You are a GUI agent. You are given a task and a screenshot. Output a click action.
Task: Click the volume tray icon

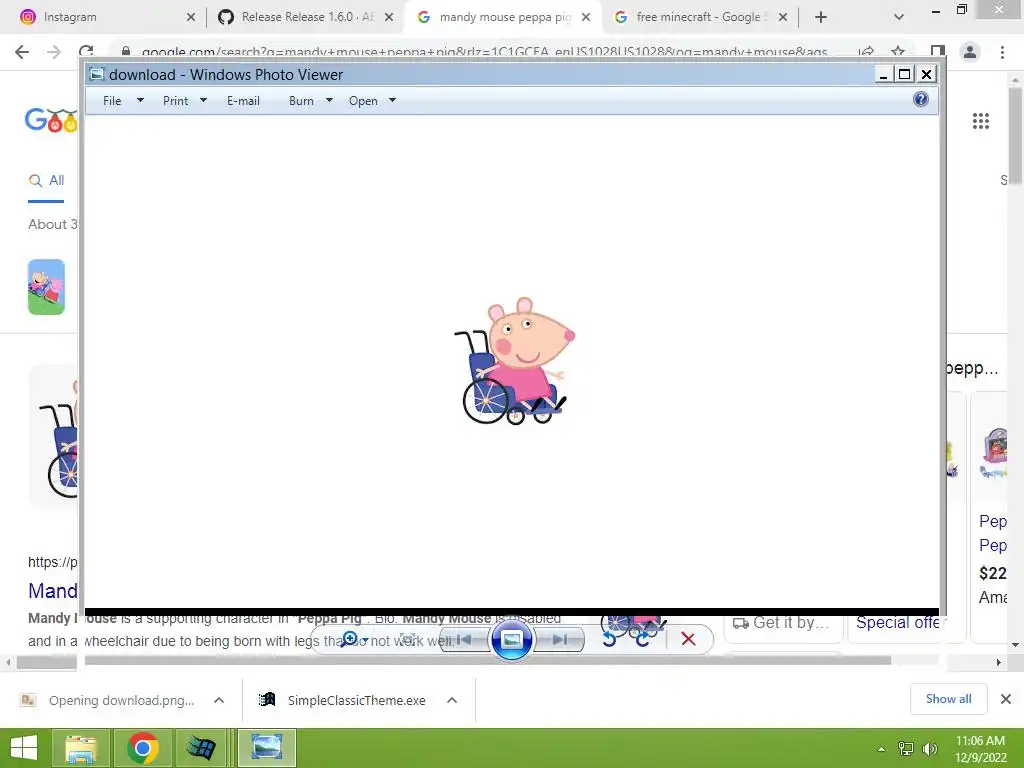tap(930, 748)
